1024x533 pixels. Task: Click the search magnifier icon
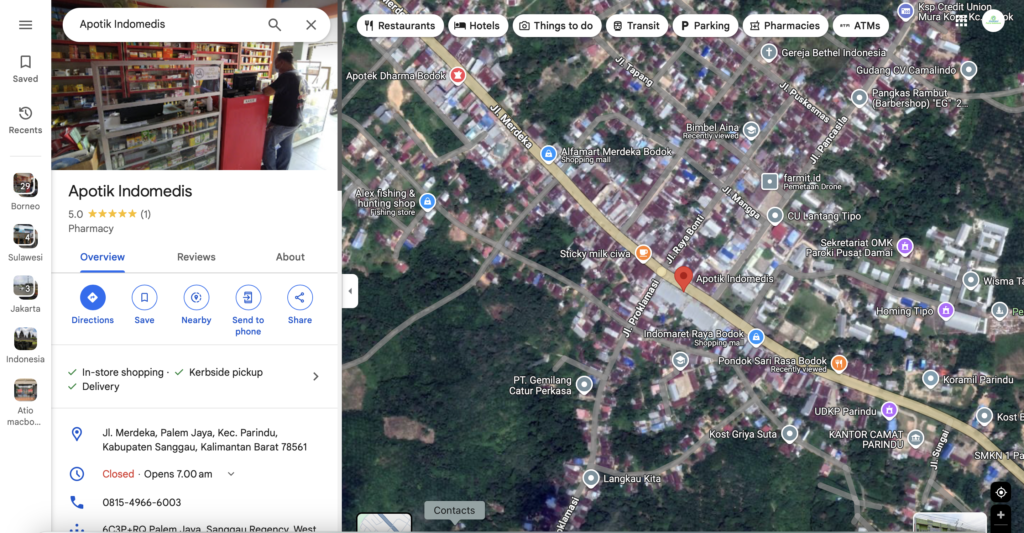click(x=274, y=25)
